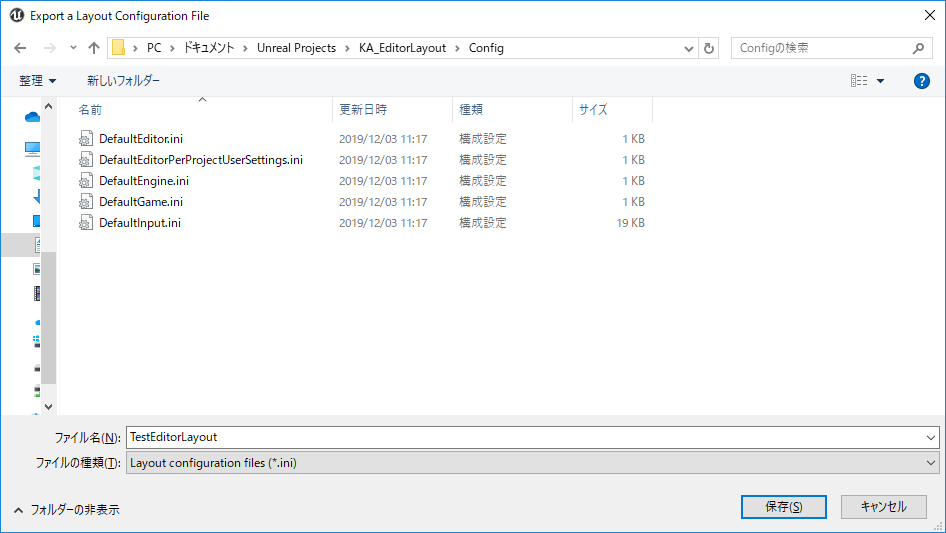Sort by the サイズ column header
This screenshot has height=533, width=946.
(x=593, y=109)
